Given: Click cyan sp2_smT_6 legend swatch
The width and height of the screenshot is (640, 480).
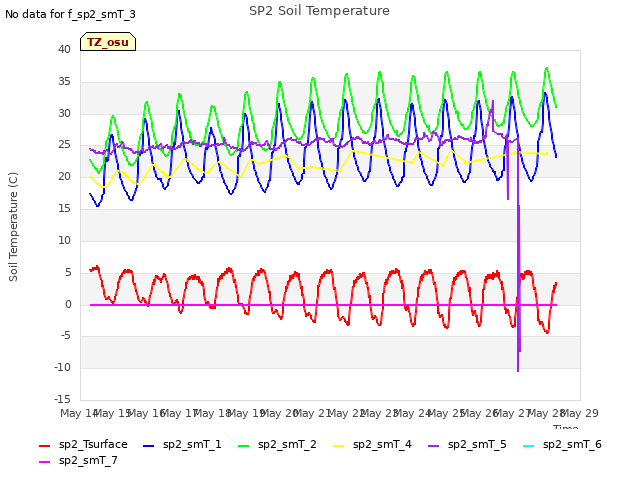Looking at the screenshot, I should pyautogui.click(x=529, y=446).
